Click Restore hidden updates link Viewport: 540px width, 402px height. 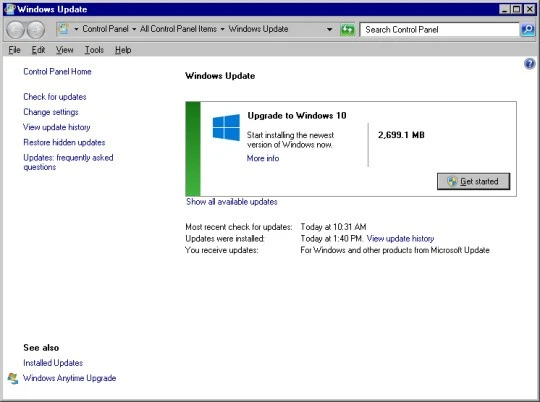click(x=64, y=142)
